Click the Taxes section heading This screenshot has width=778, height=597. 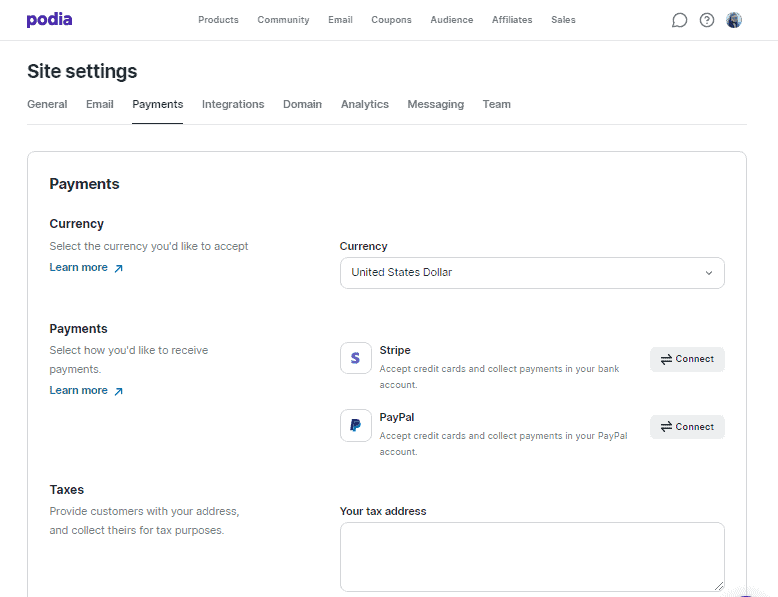point(66,490)
